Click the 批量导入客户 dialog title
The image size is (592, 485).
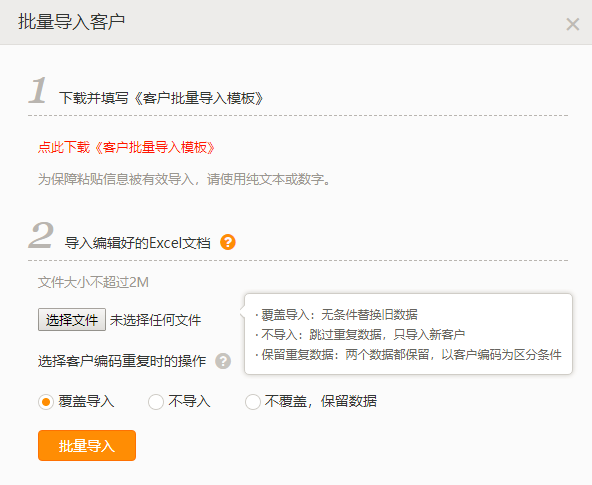coord(71,22)
